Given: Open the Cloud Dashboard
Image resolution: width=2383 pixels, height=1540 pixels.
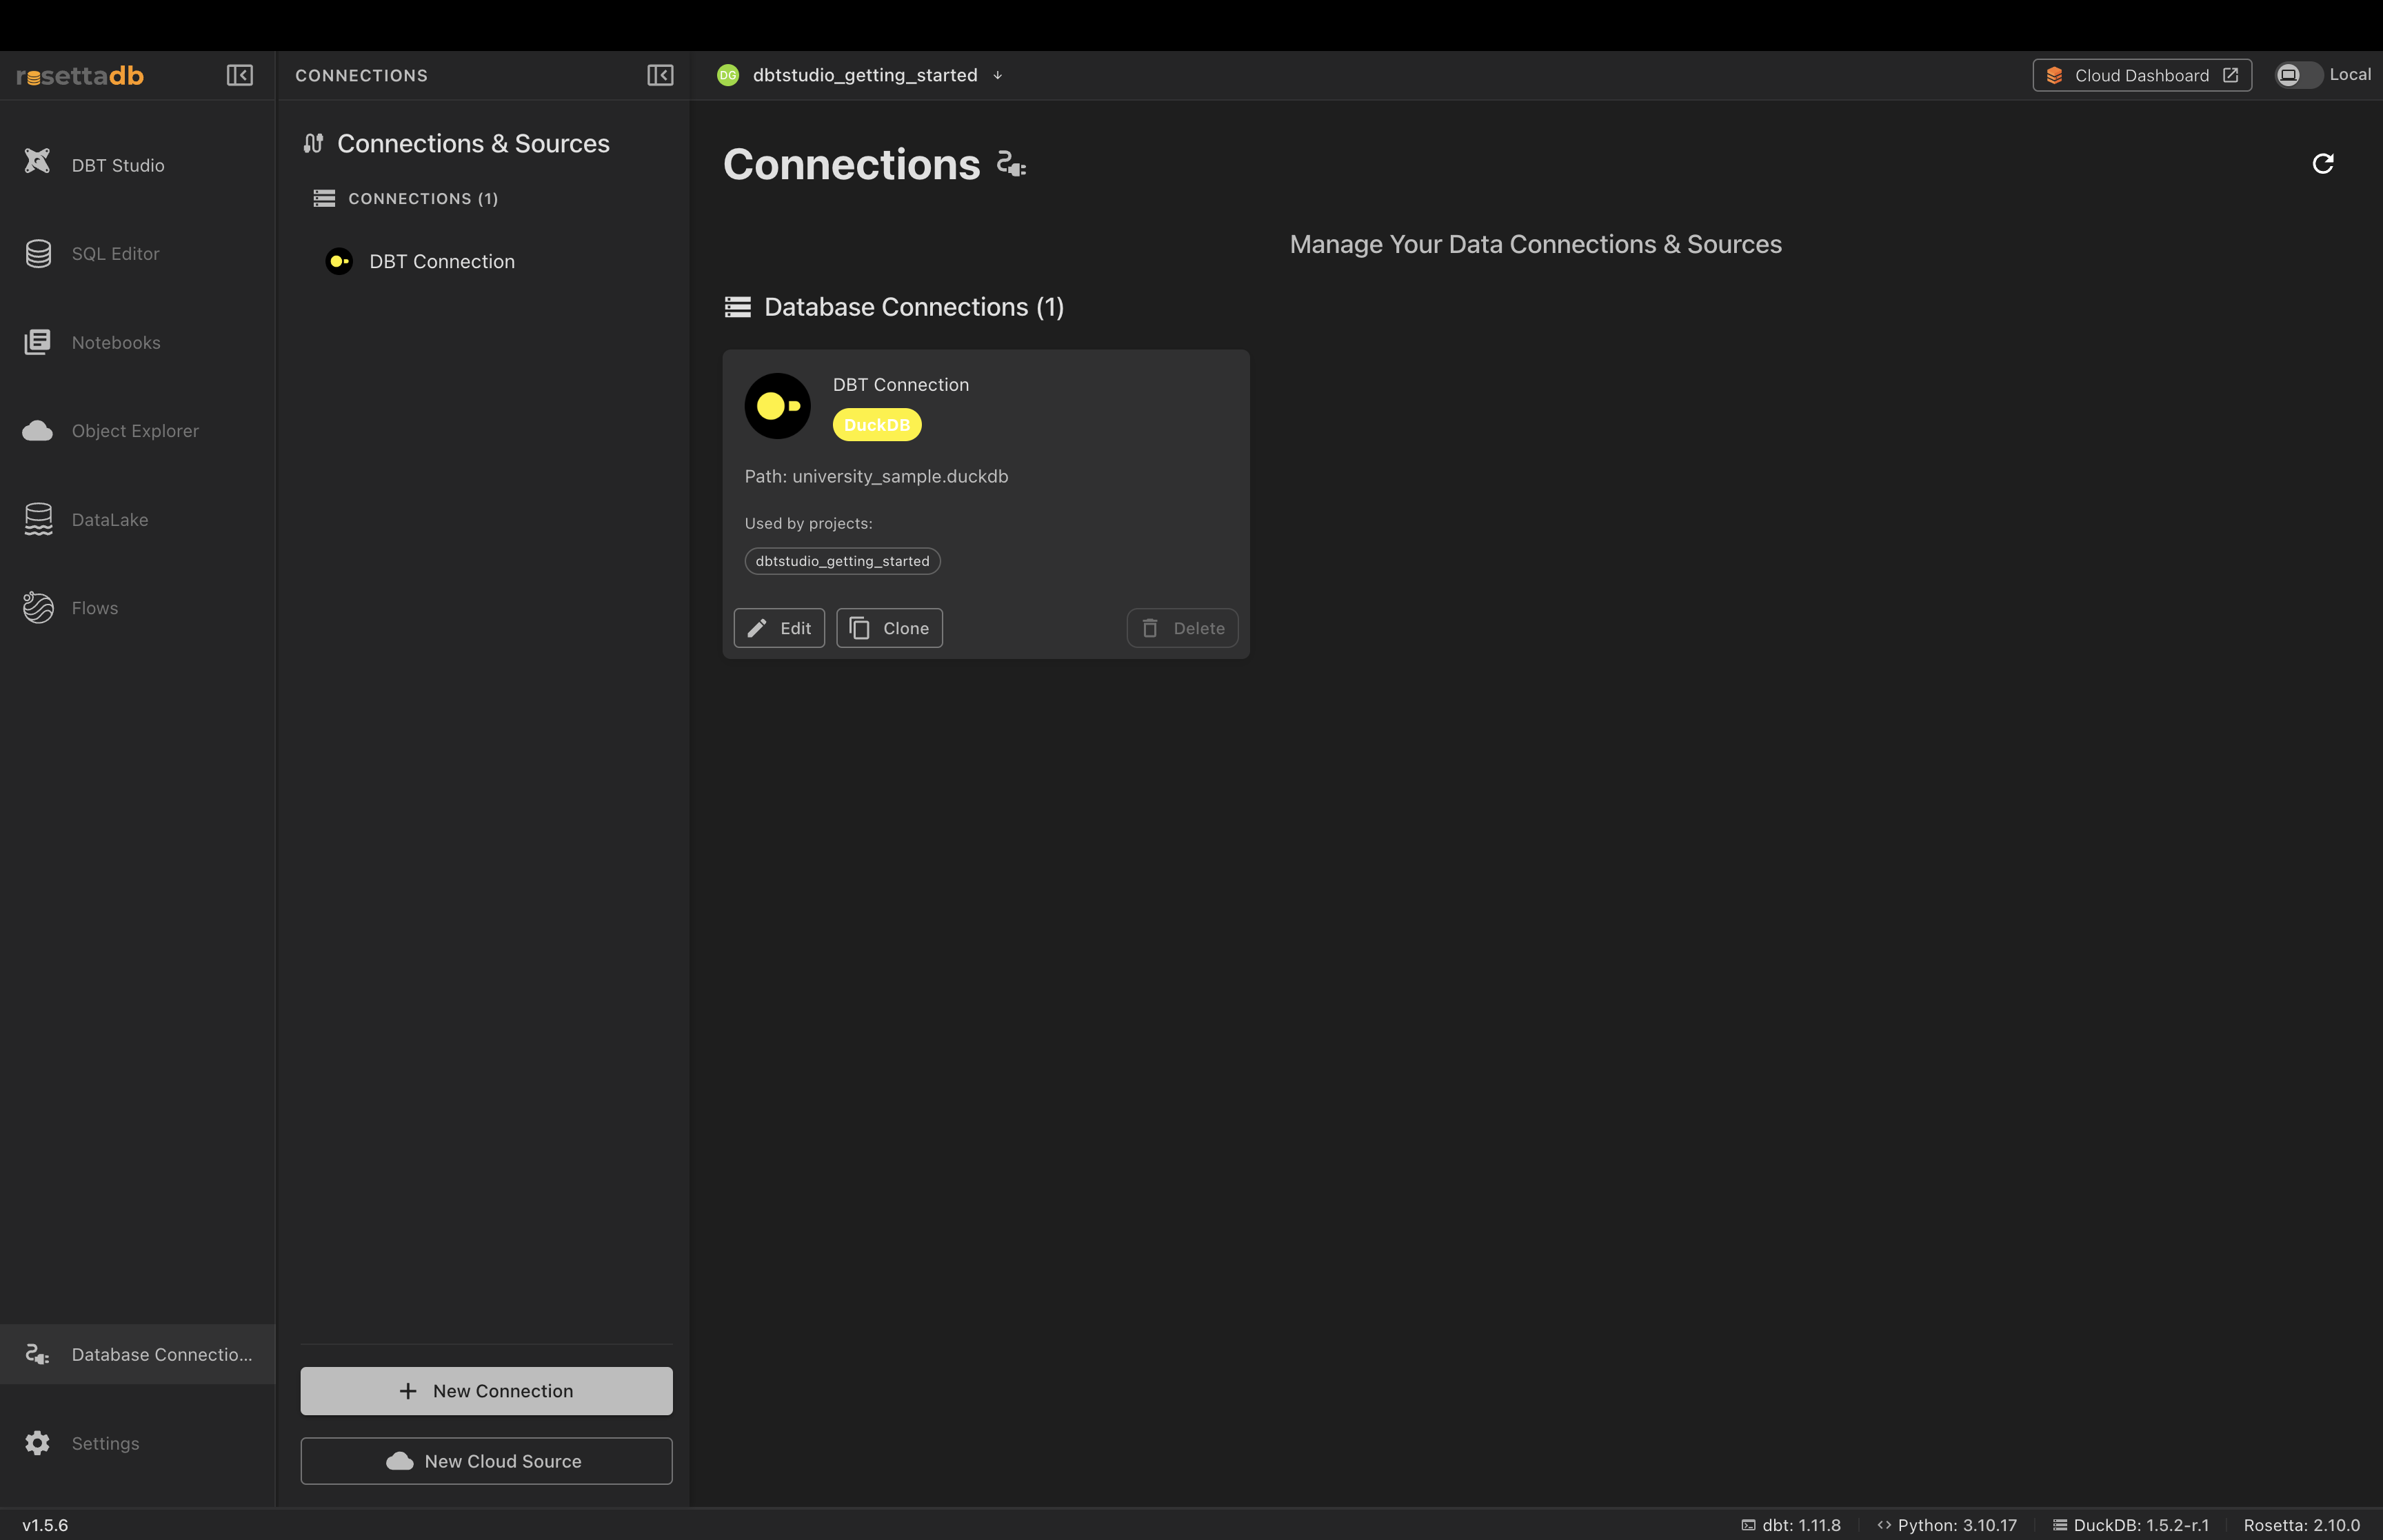Looking at the screenshot, I should 2142,75.
